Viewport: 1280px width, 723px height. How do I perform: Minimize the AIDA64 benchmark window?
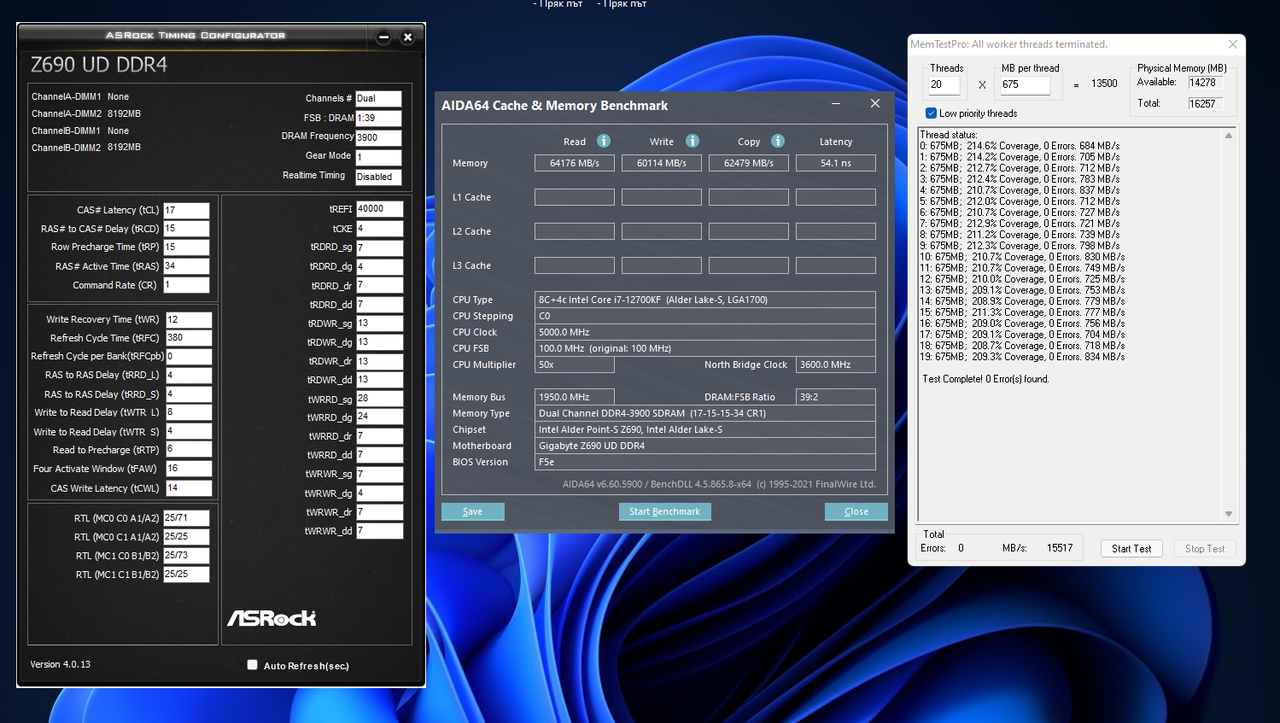(x=837, y=104)
